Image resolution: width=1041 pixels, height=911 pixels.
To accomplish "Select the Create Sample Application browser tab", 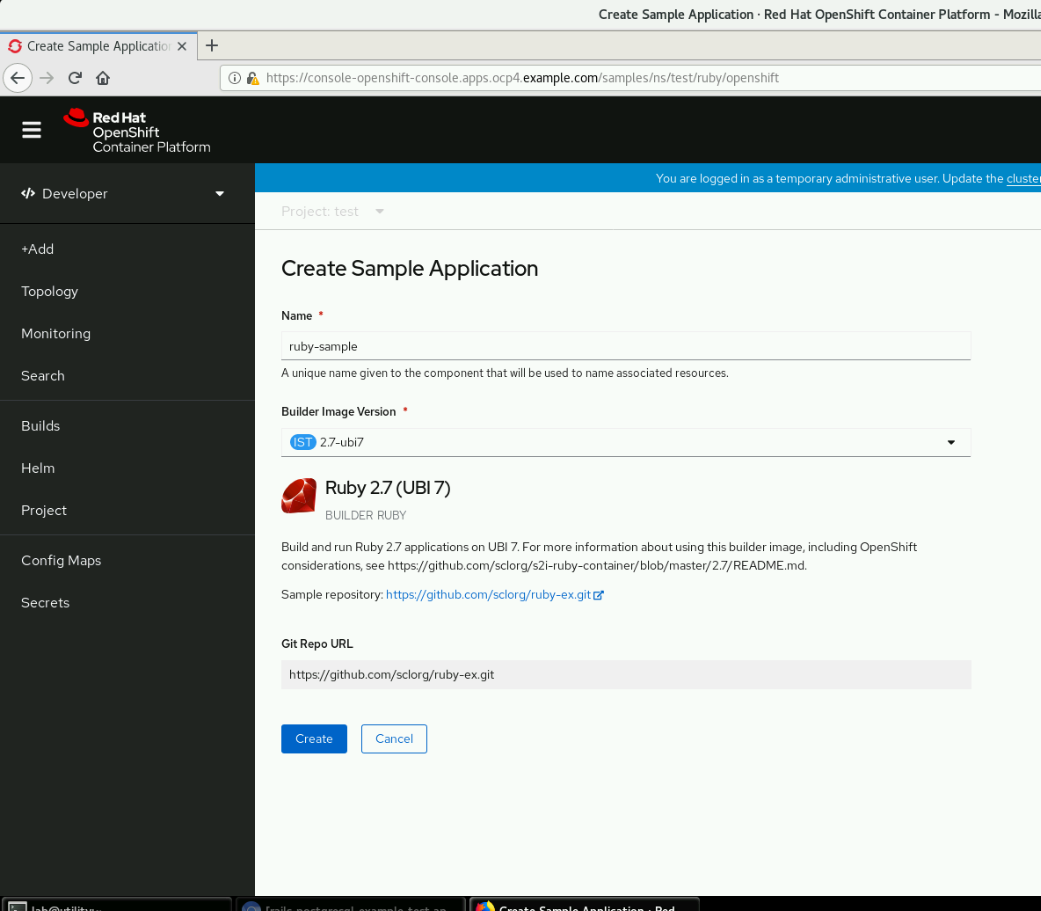I will [98, 46].
